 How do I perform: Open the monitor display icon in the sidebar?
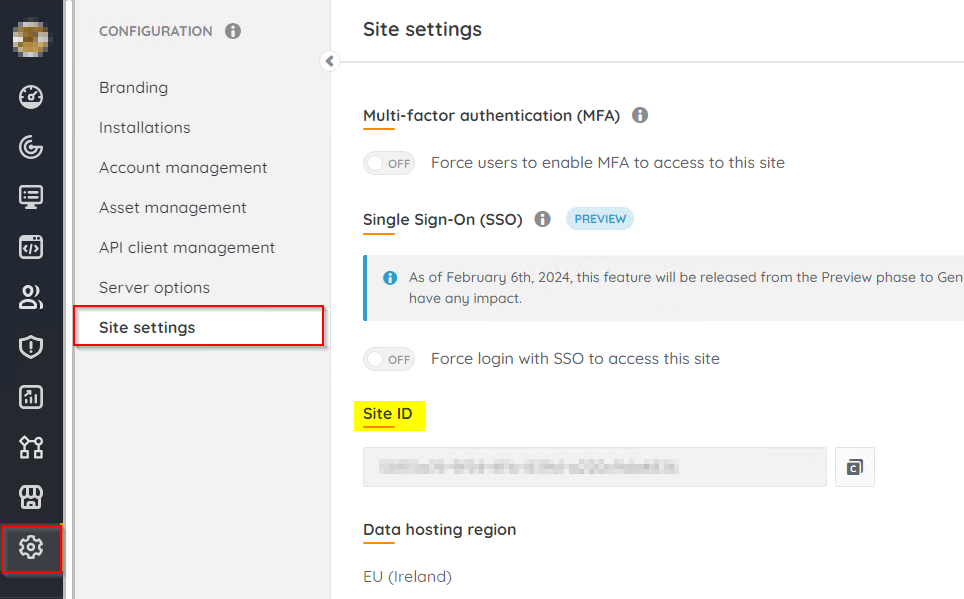(30, 197)
